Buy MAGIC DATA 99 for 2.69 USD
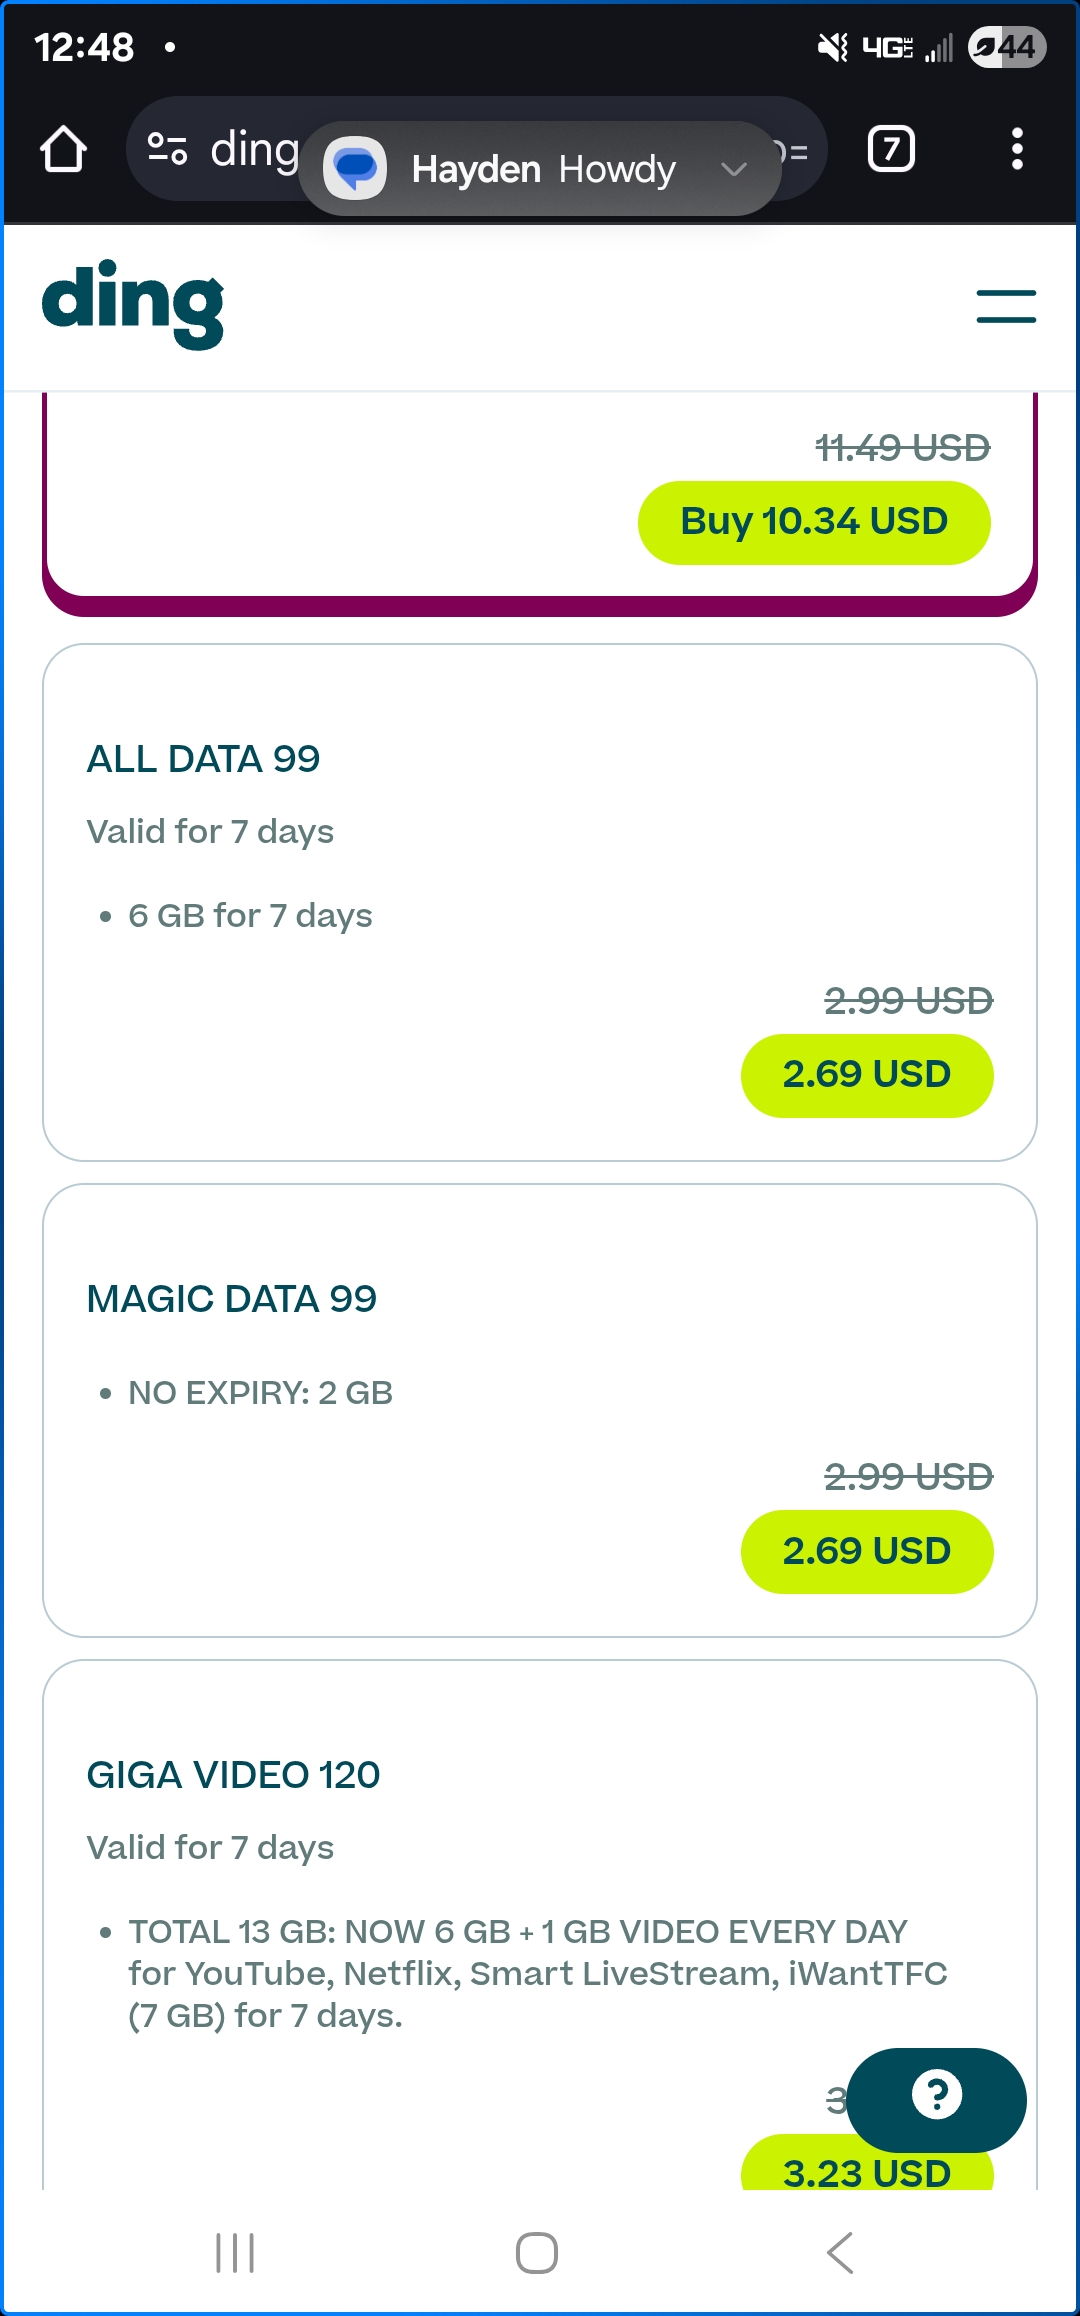The width and height of the screenshot is (1080, 2316). [866, 1551]
